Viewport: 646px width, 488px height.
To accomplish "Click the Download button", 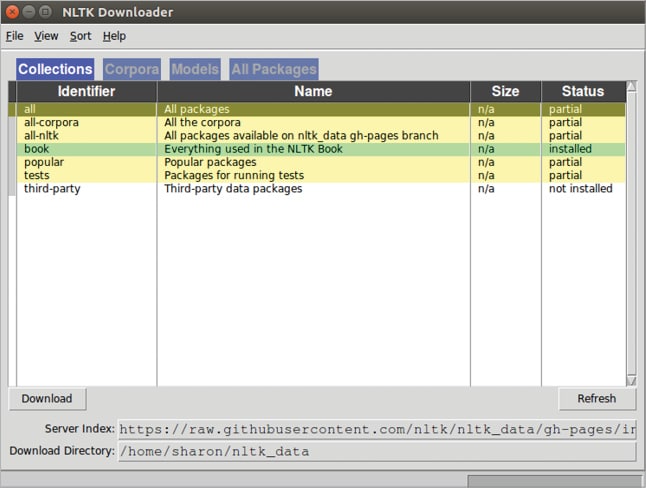I will pyautogui.click(x=47, y=399).
